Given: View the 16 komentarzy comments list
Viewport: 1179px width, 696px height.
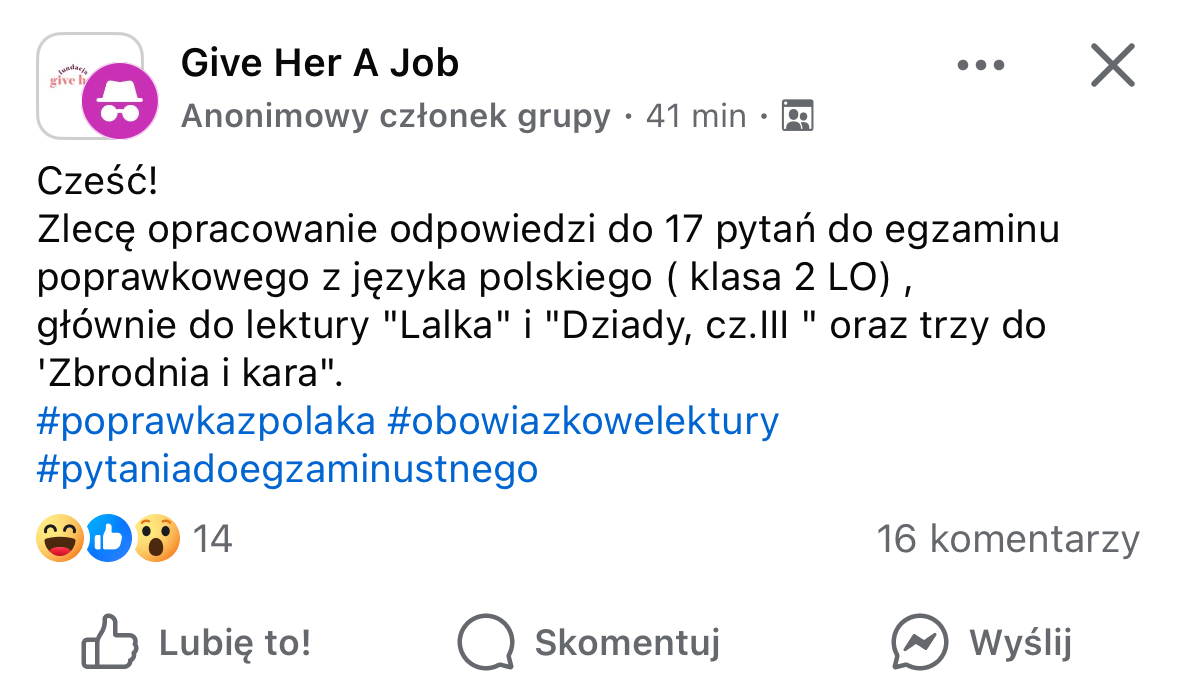Looking at the screenshot, I should point(1008,539).
